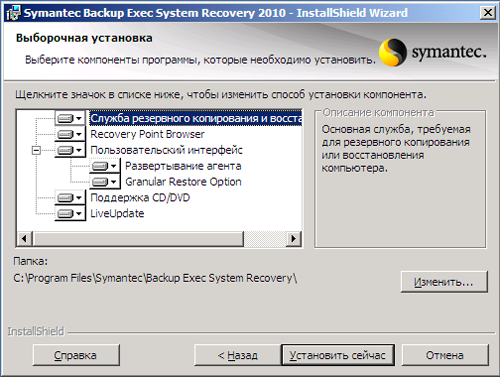The image size is (500, 377).
Task: Open Справка help button
Action: (76, 355)
